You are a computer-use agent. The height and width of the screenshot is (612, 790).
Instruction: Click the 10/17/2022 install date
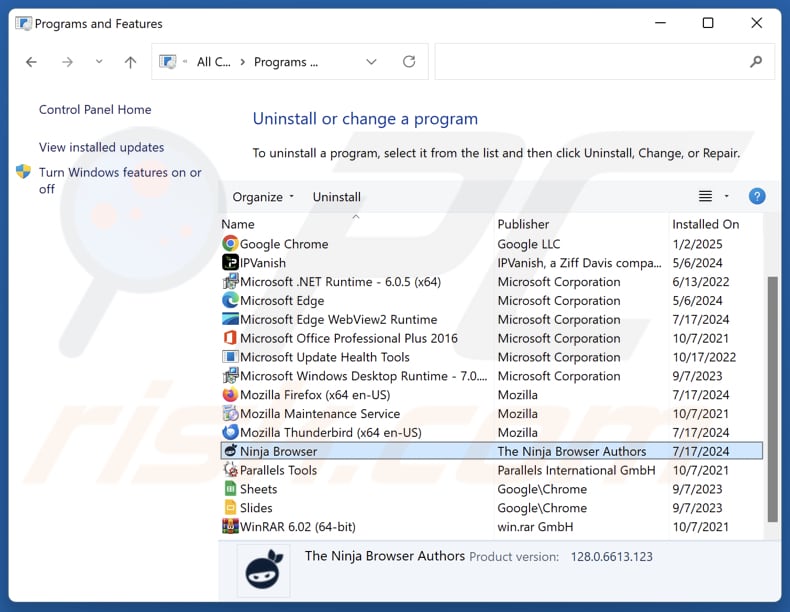(x=704, y=357)
